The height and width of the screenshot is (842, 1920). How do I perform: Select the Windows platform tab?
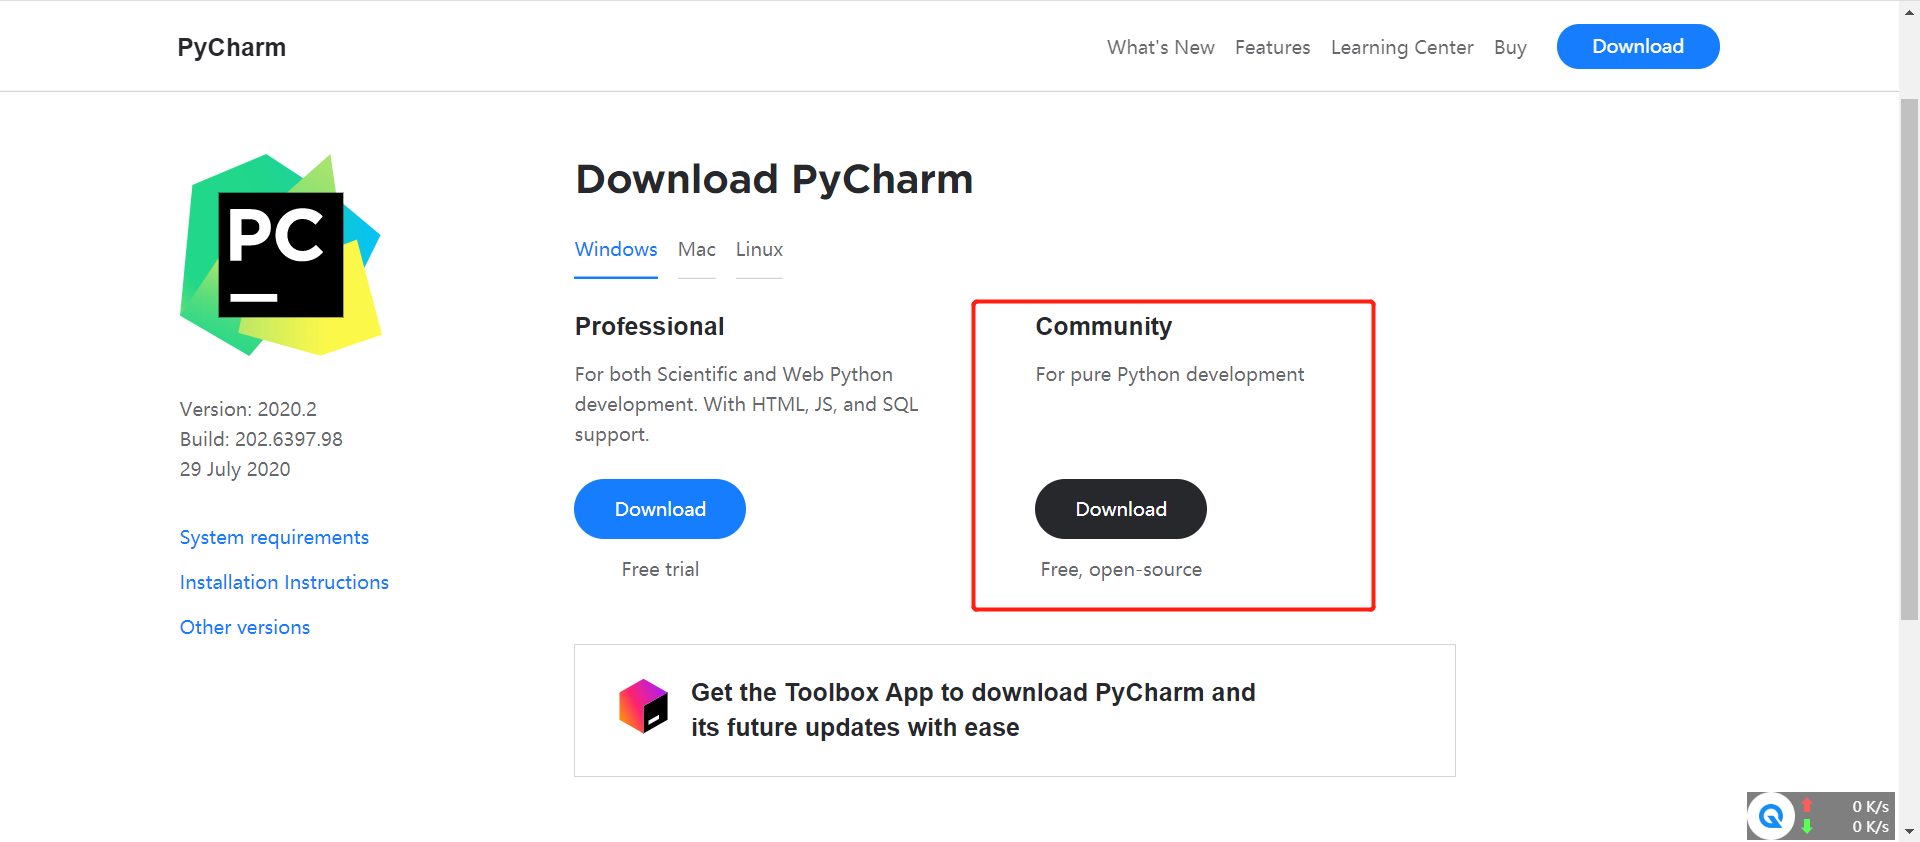(x=615, y=250)
